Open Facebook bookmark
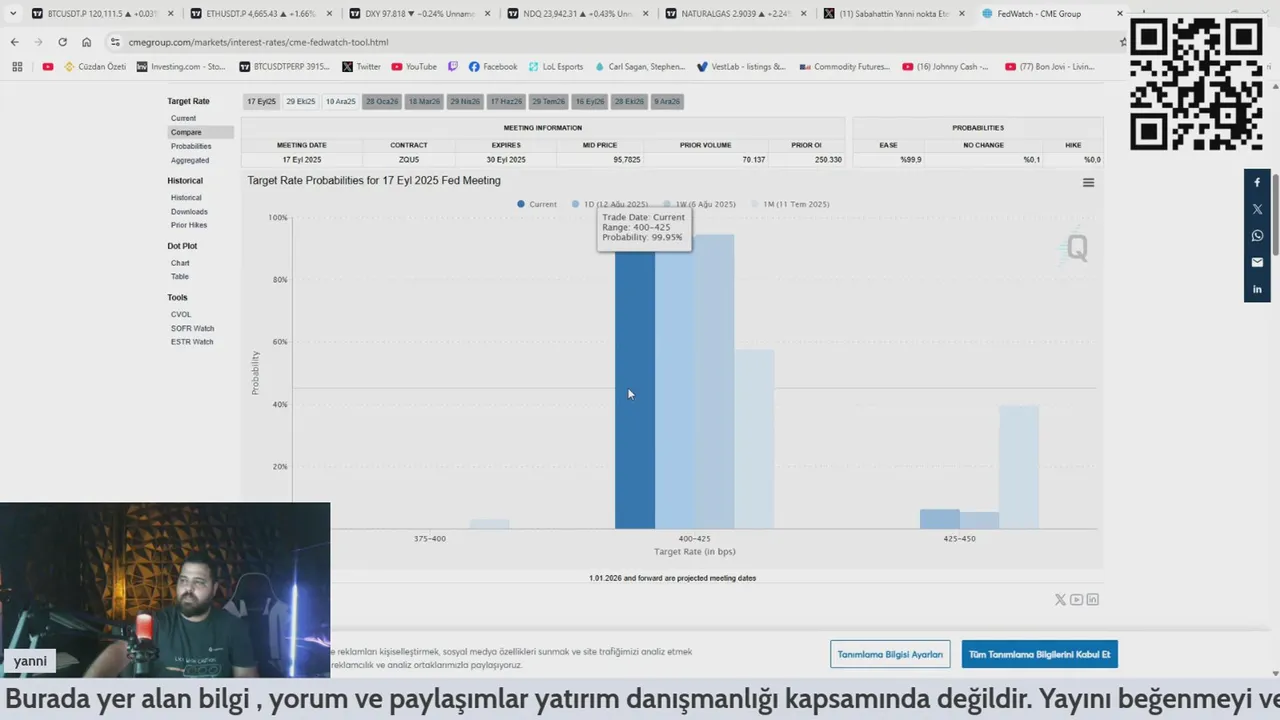 493,67
